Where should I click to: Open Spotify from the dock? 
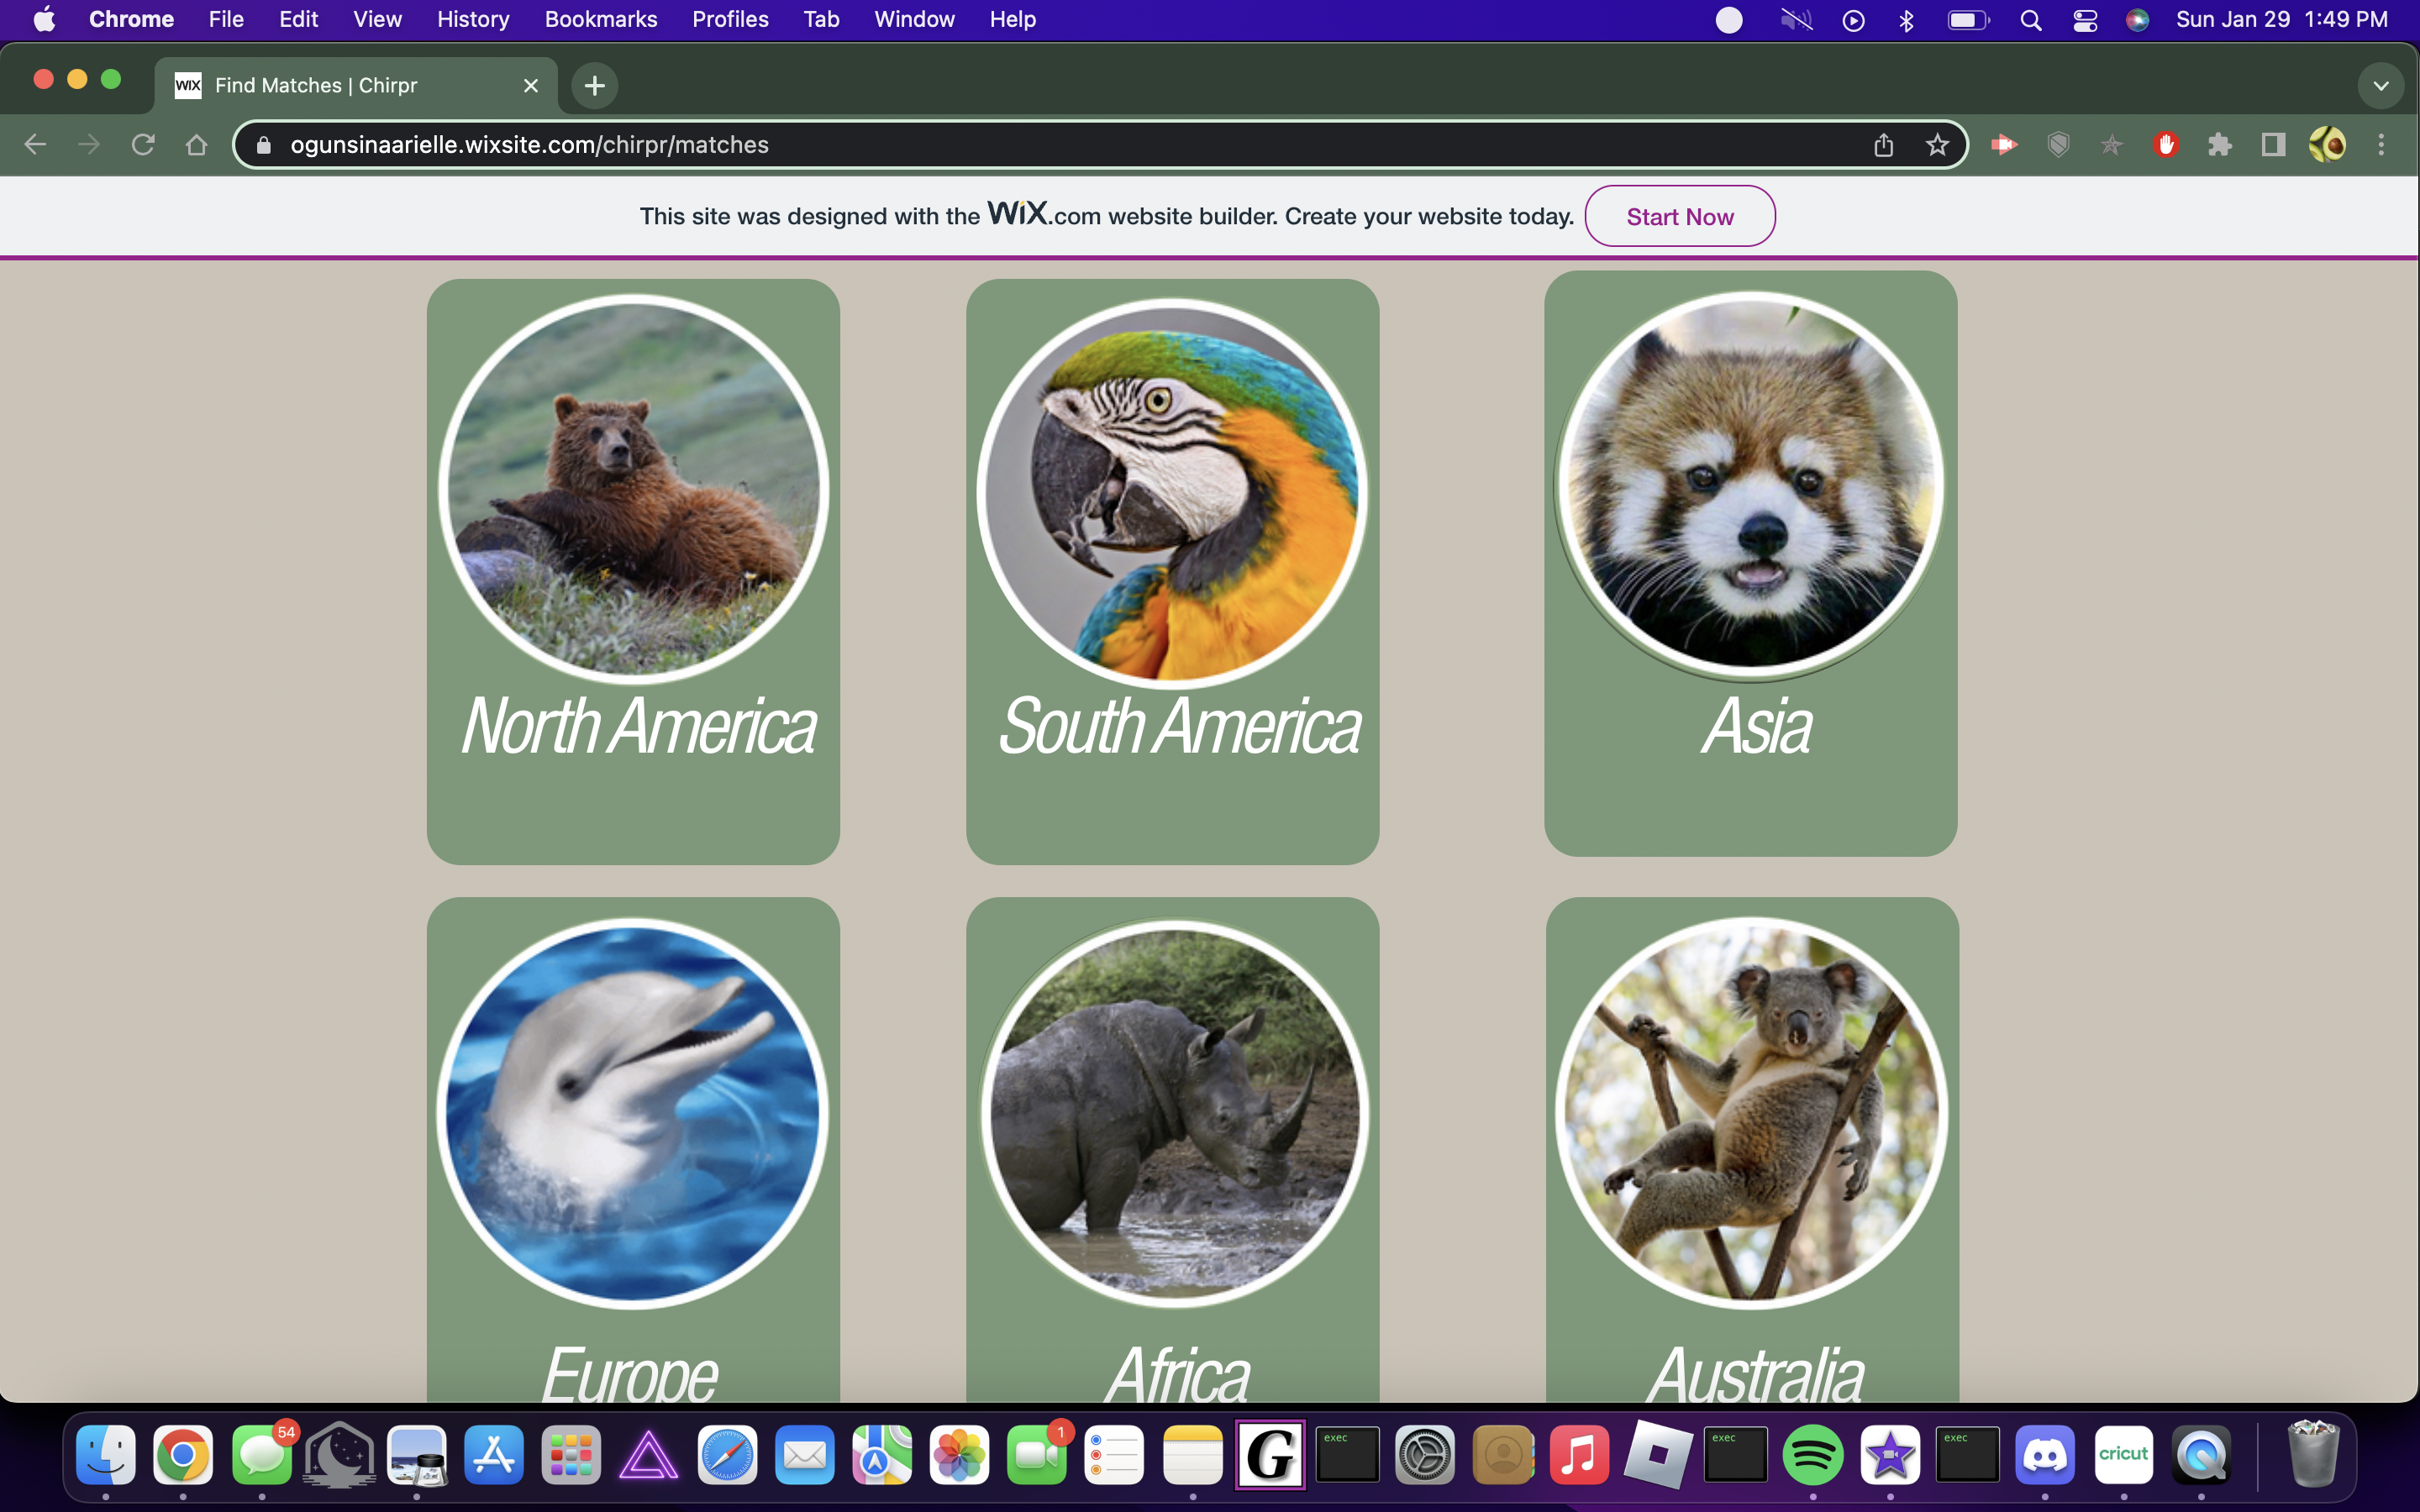(x=1812, y=1456)
